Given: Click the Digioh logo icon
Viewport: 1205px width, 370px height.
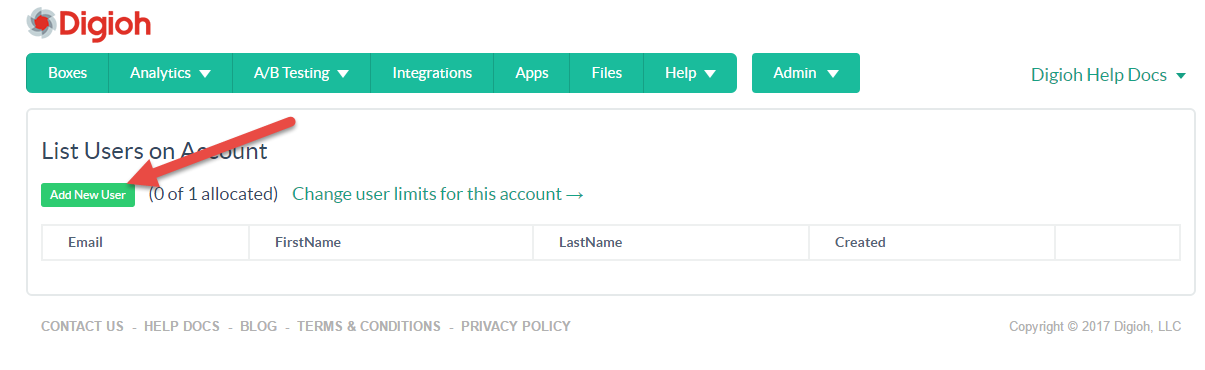Looking at the screenshot, I should pos(41,21).
